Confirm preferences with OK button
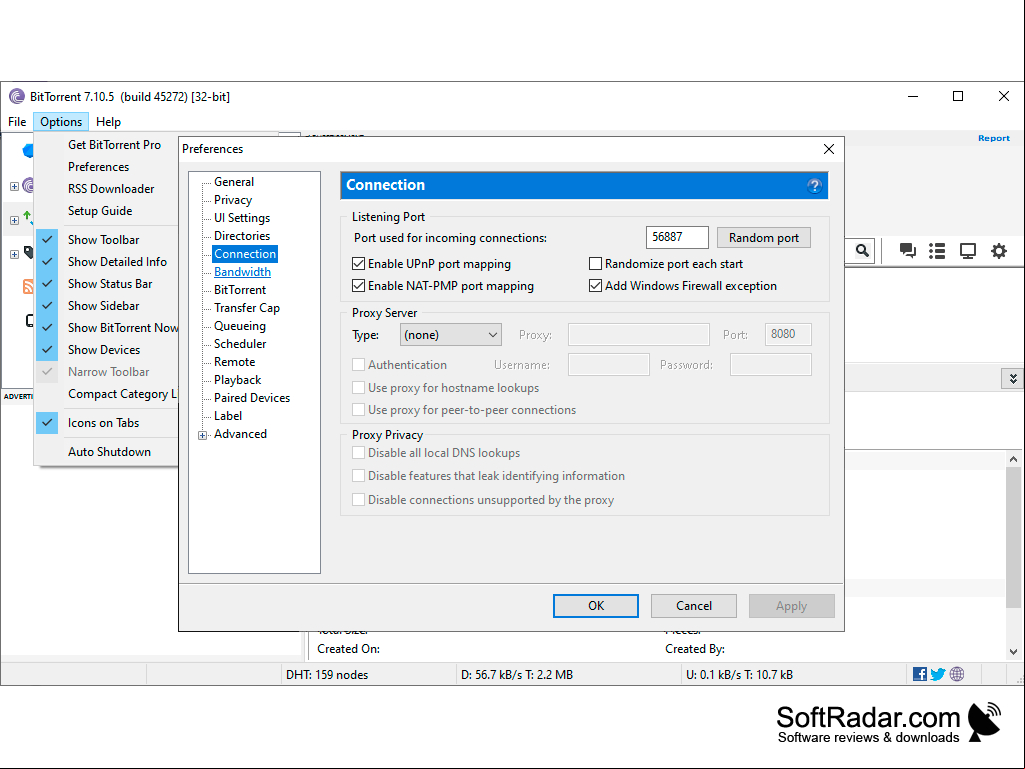1025x769 pixels. click(596, 606)
